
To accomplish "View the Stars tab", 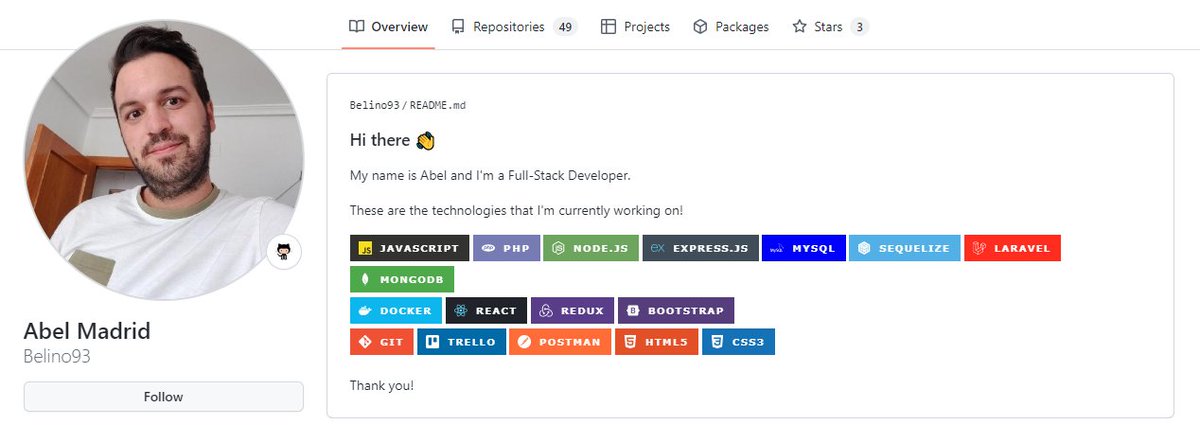I will tap(830, 27).
